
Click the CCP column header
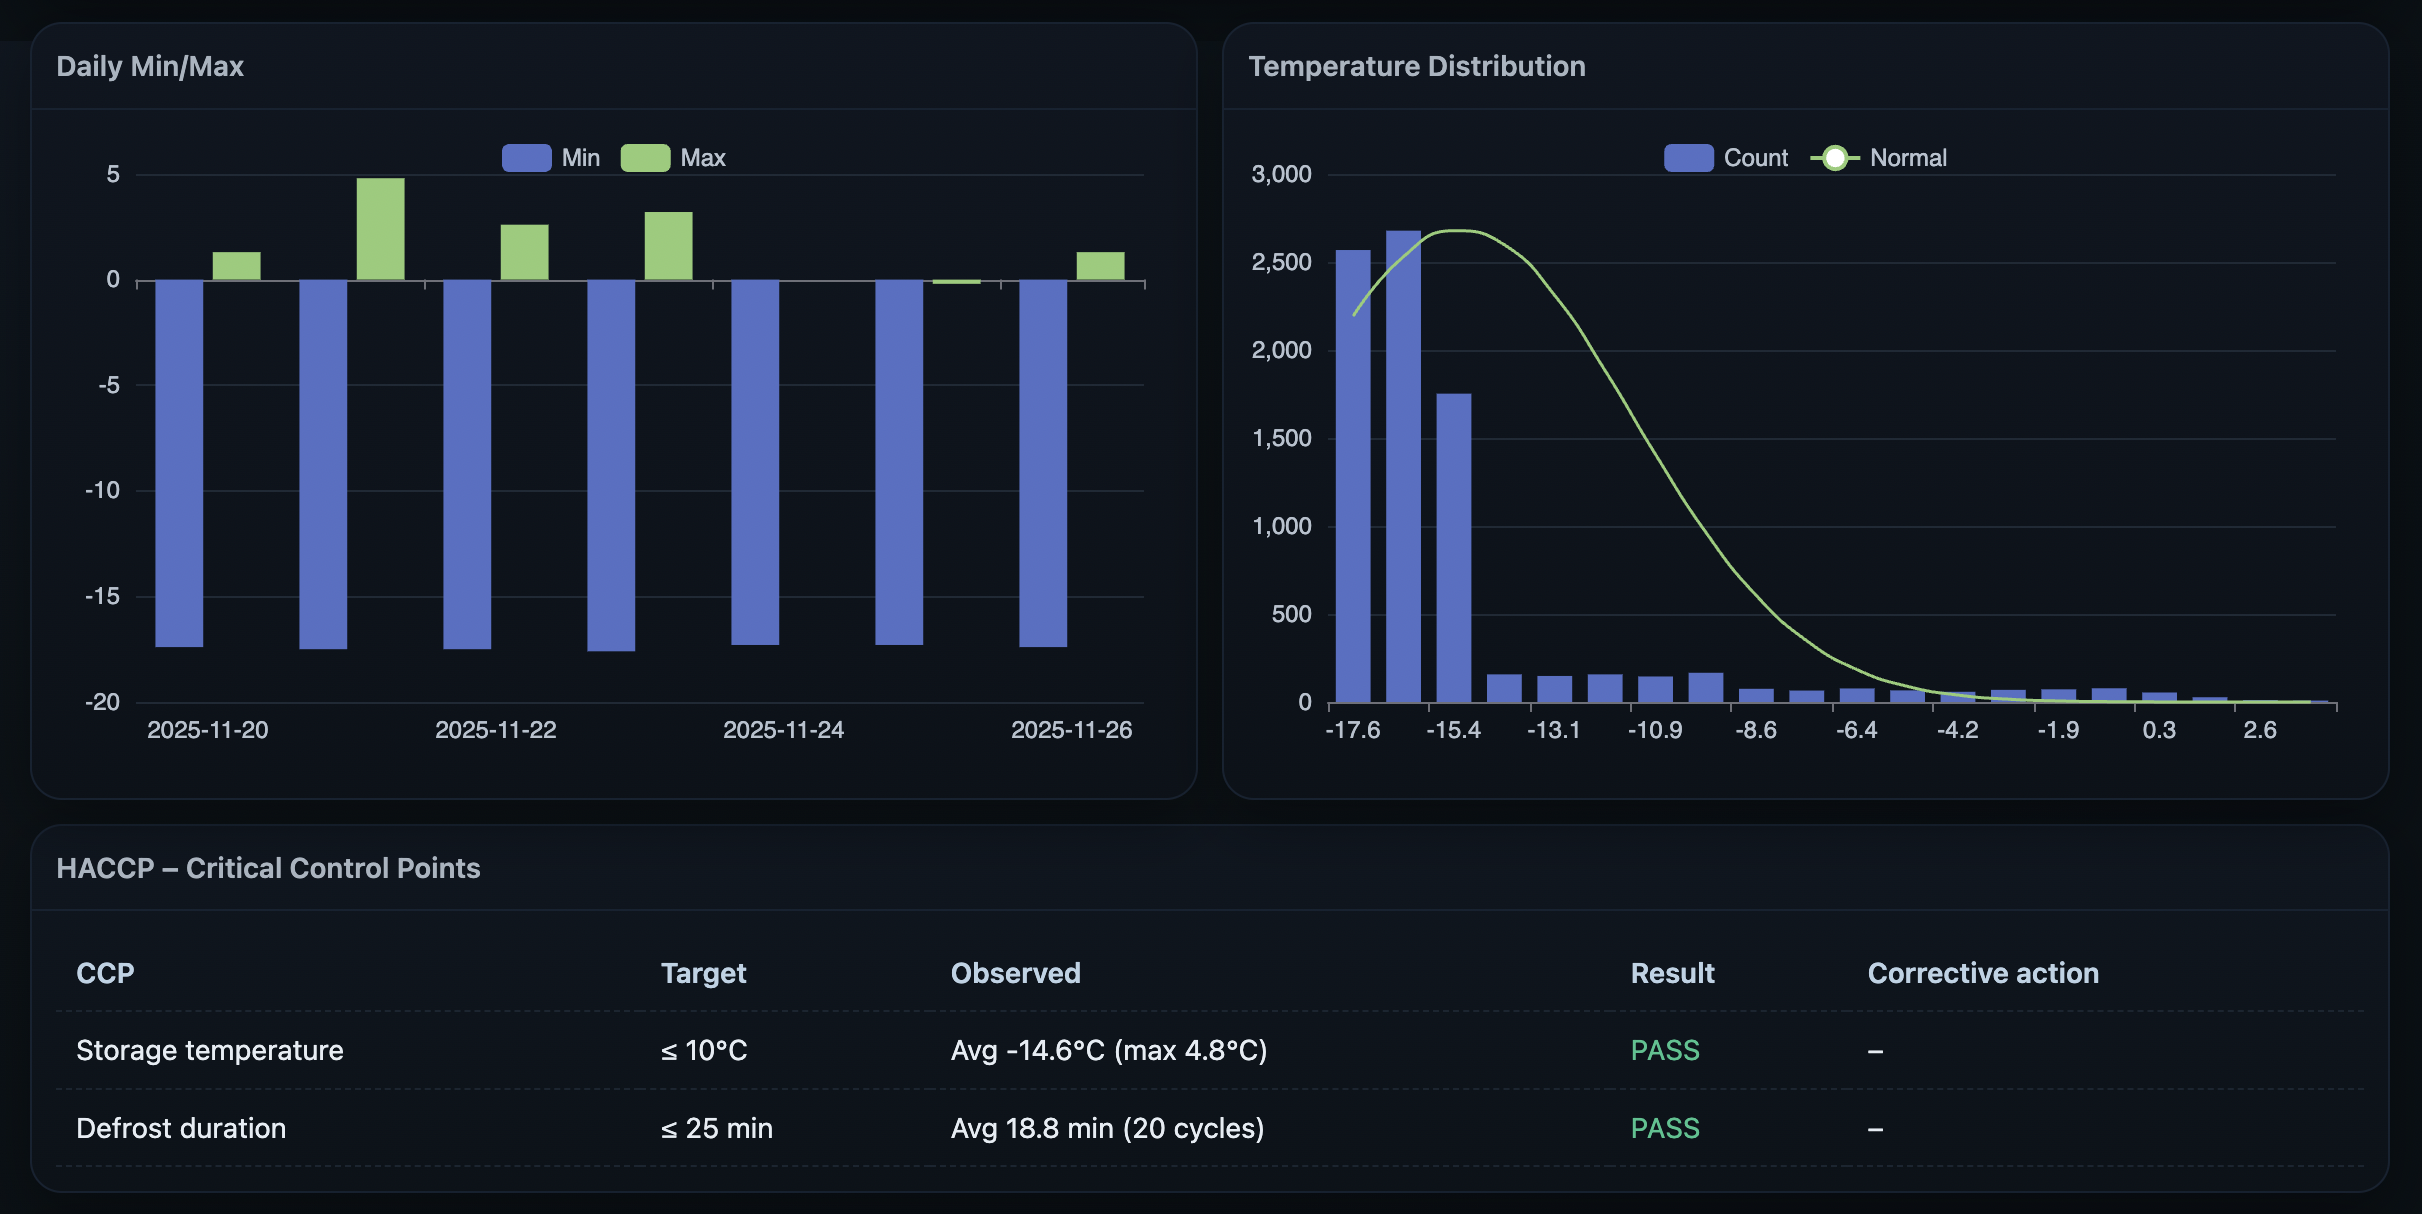(x=104, y=973)
